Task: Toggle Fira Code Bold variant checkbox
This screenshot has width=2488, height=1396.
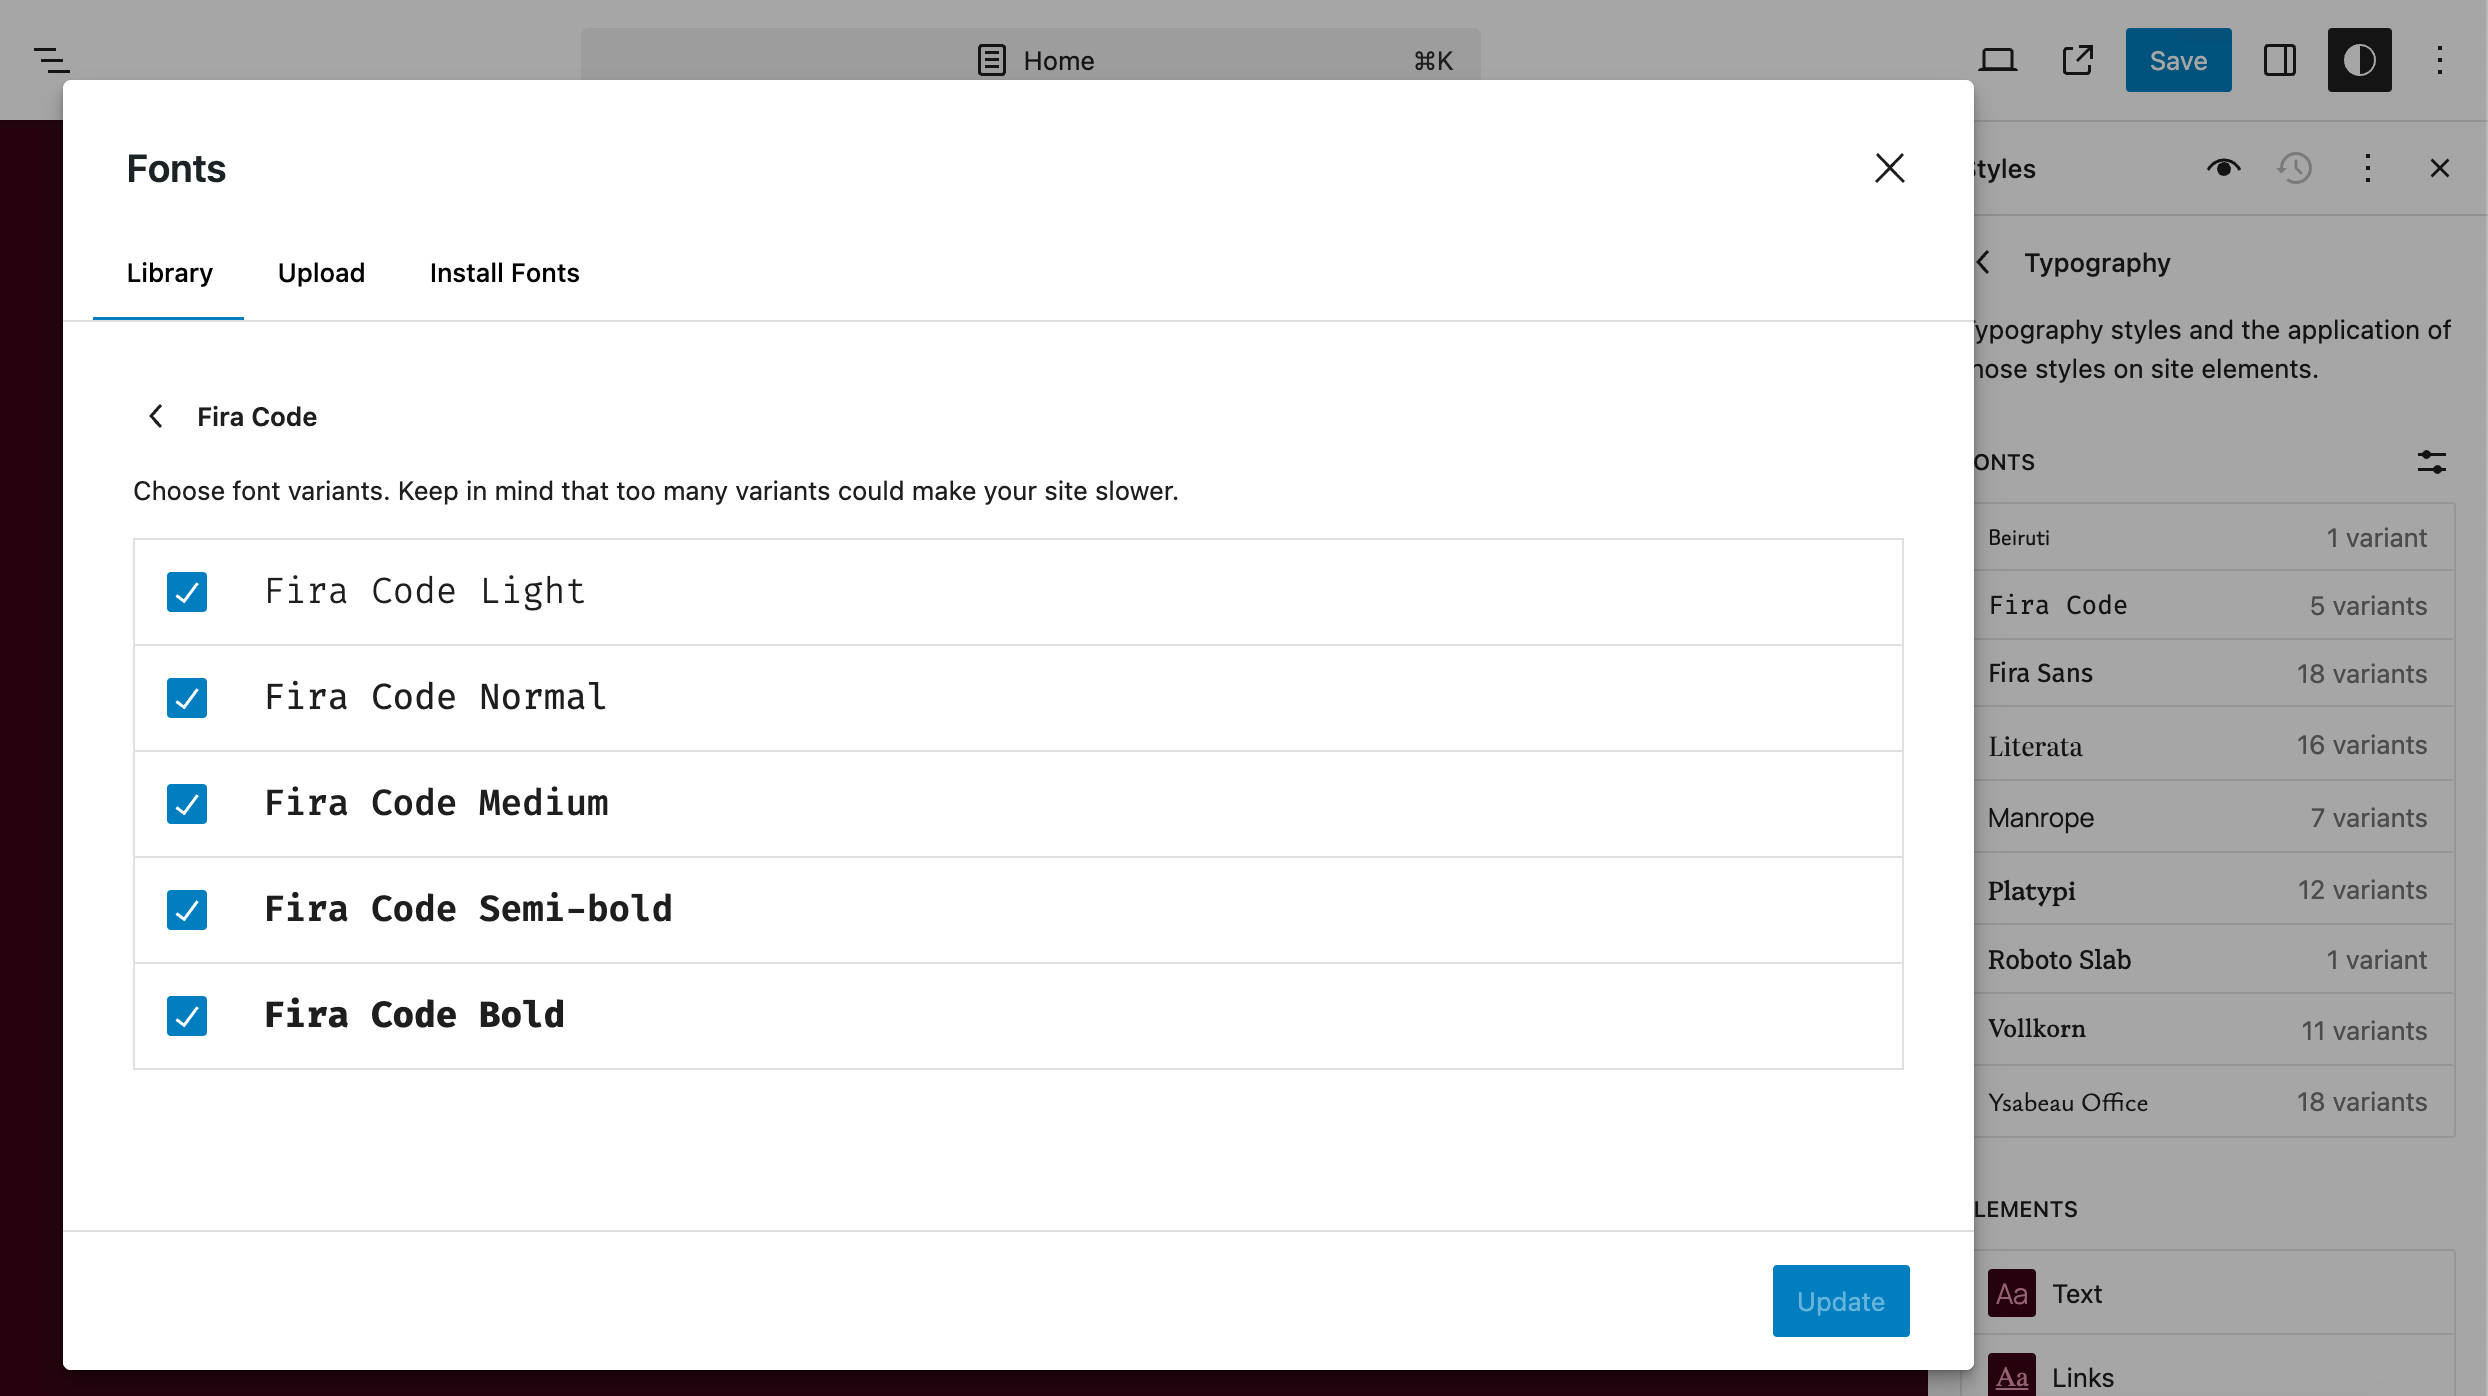Action: tap(186, 1015)
